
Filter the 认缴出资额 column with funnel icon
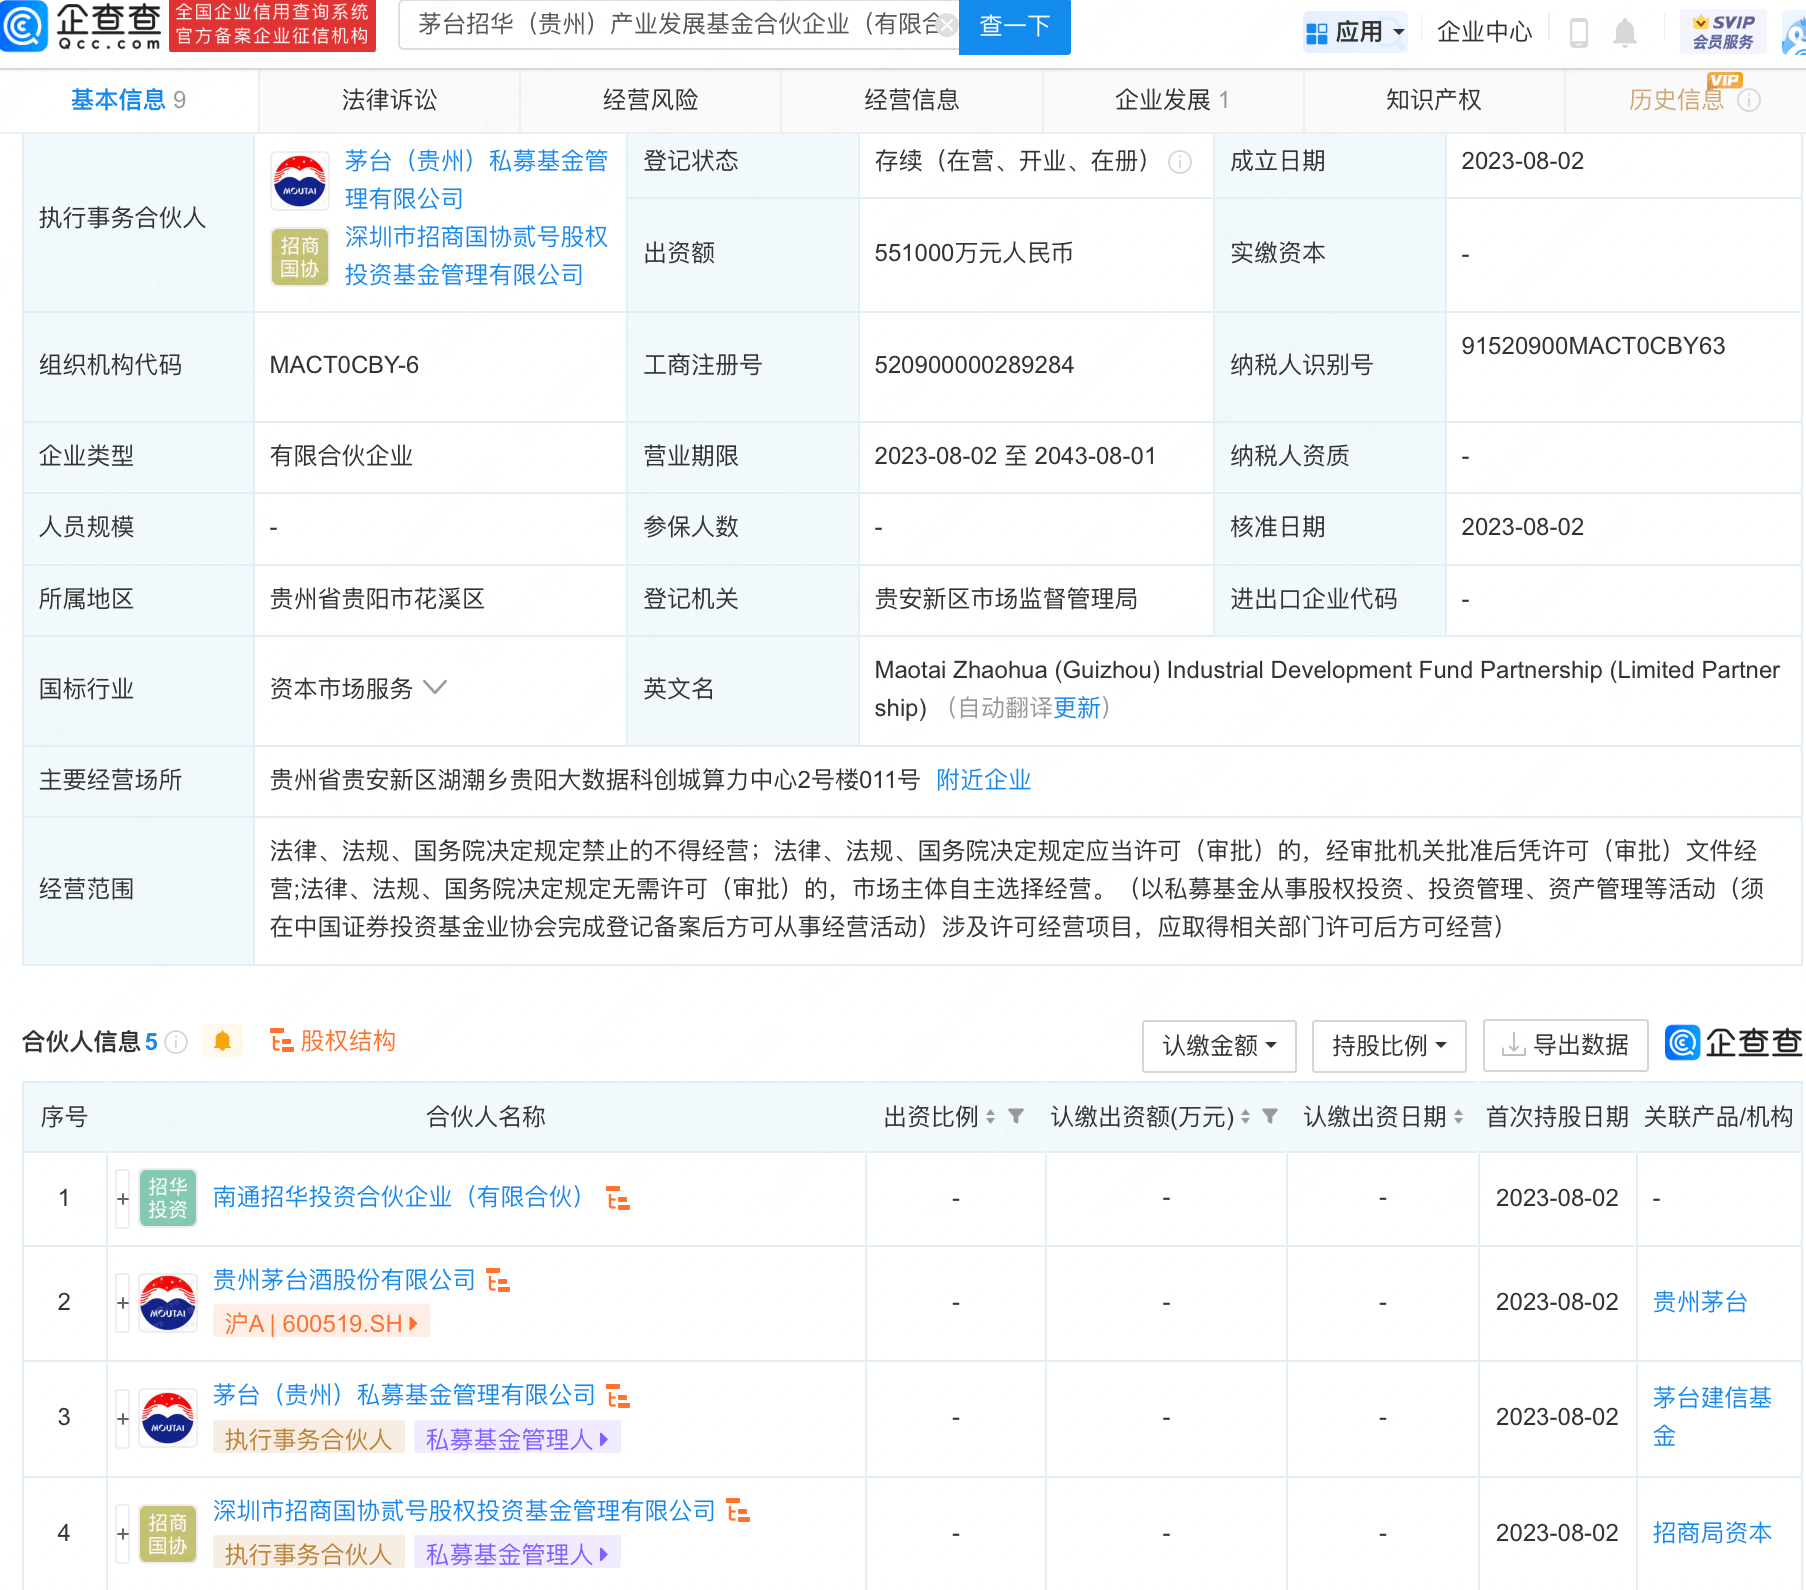[1270, 1116]
